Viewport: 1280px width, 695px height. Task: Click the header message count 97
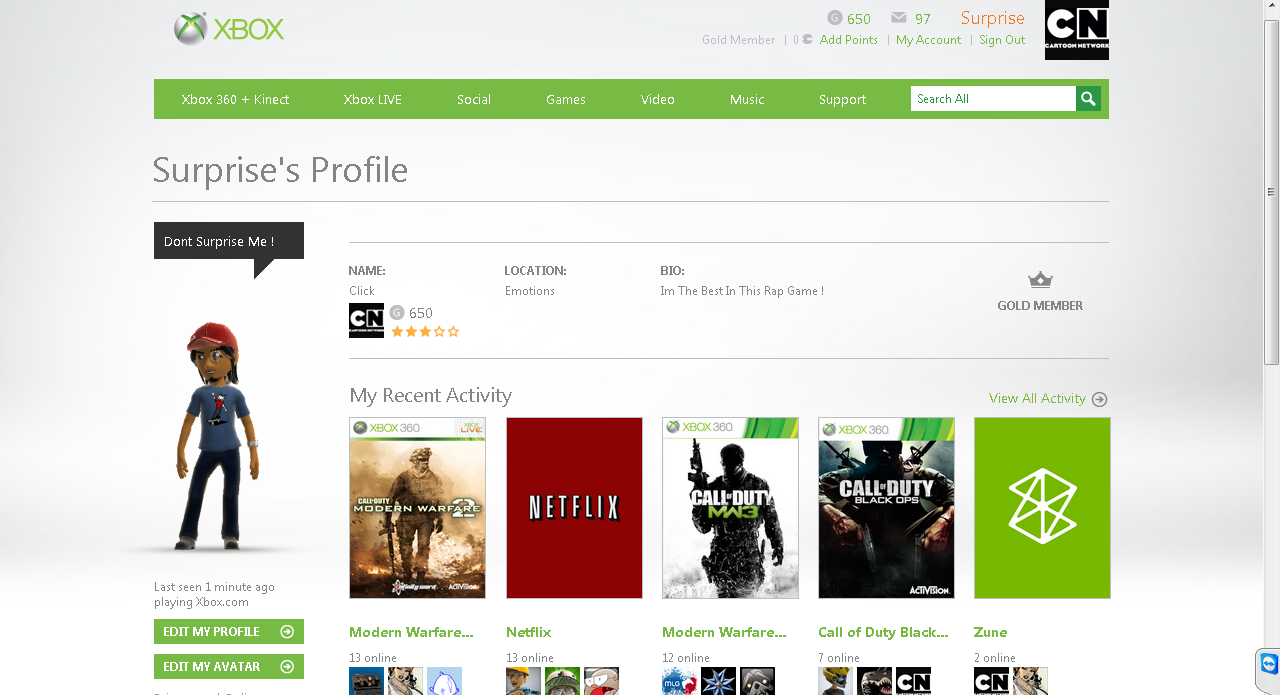(x=922, y=18)
